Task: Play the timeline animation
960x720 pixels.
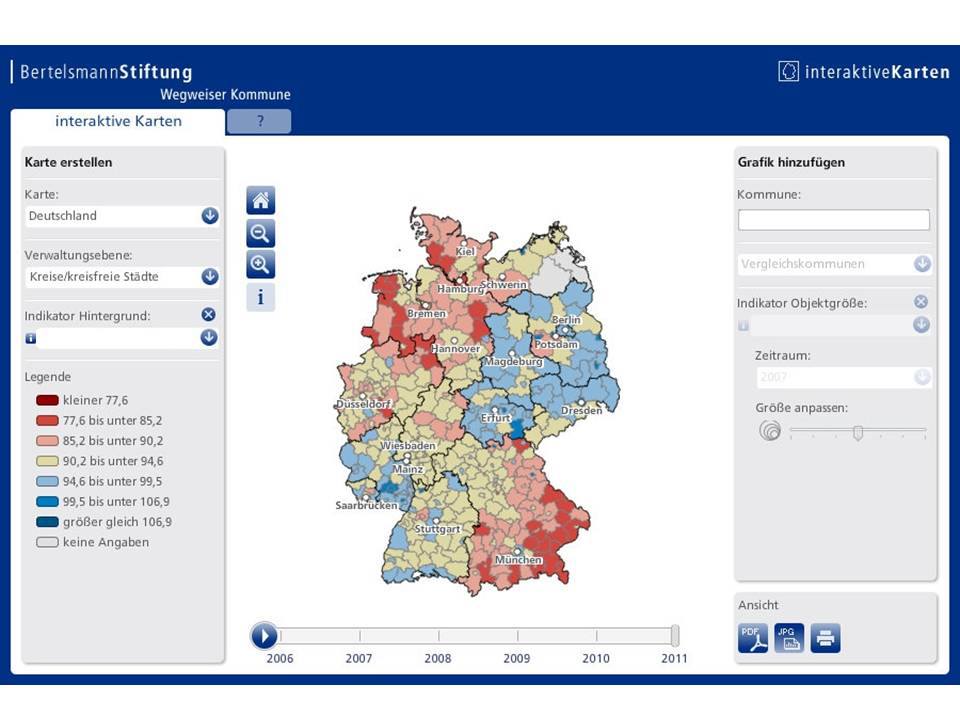Action: coord(264,636)
